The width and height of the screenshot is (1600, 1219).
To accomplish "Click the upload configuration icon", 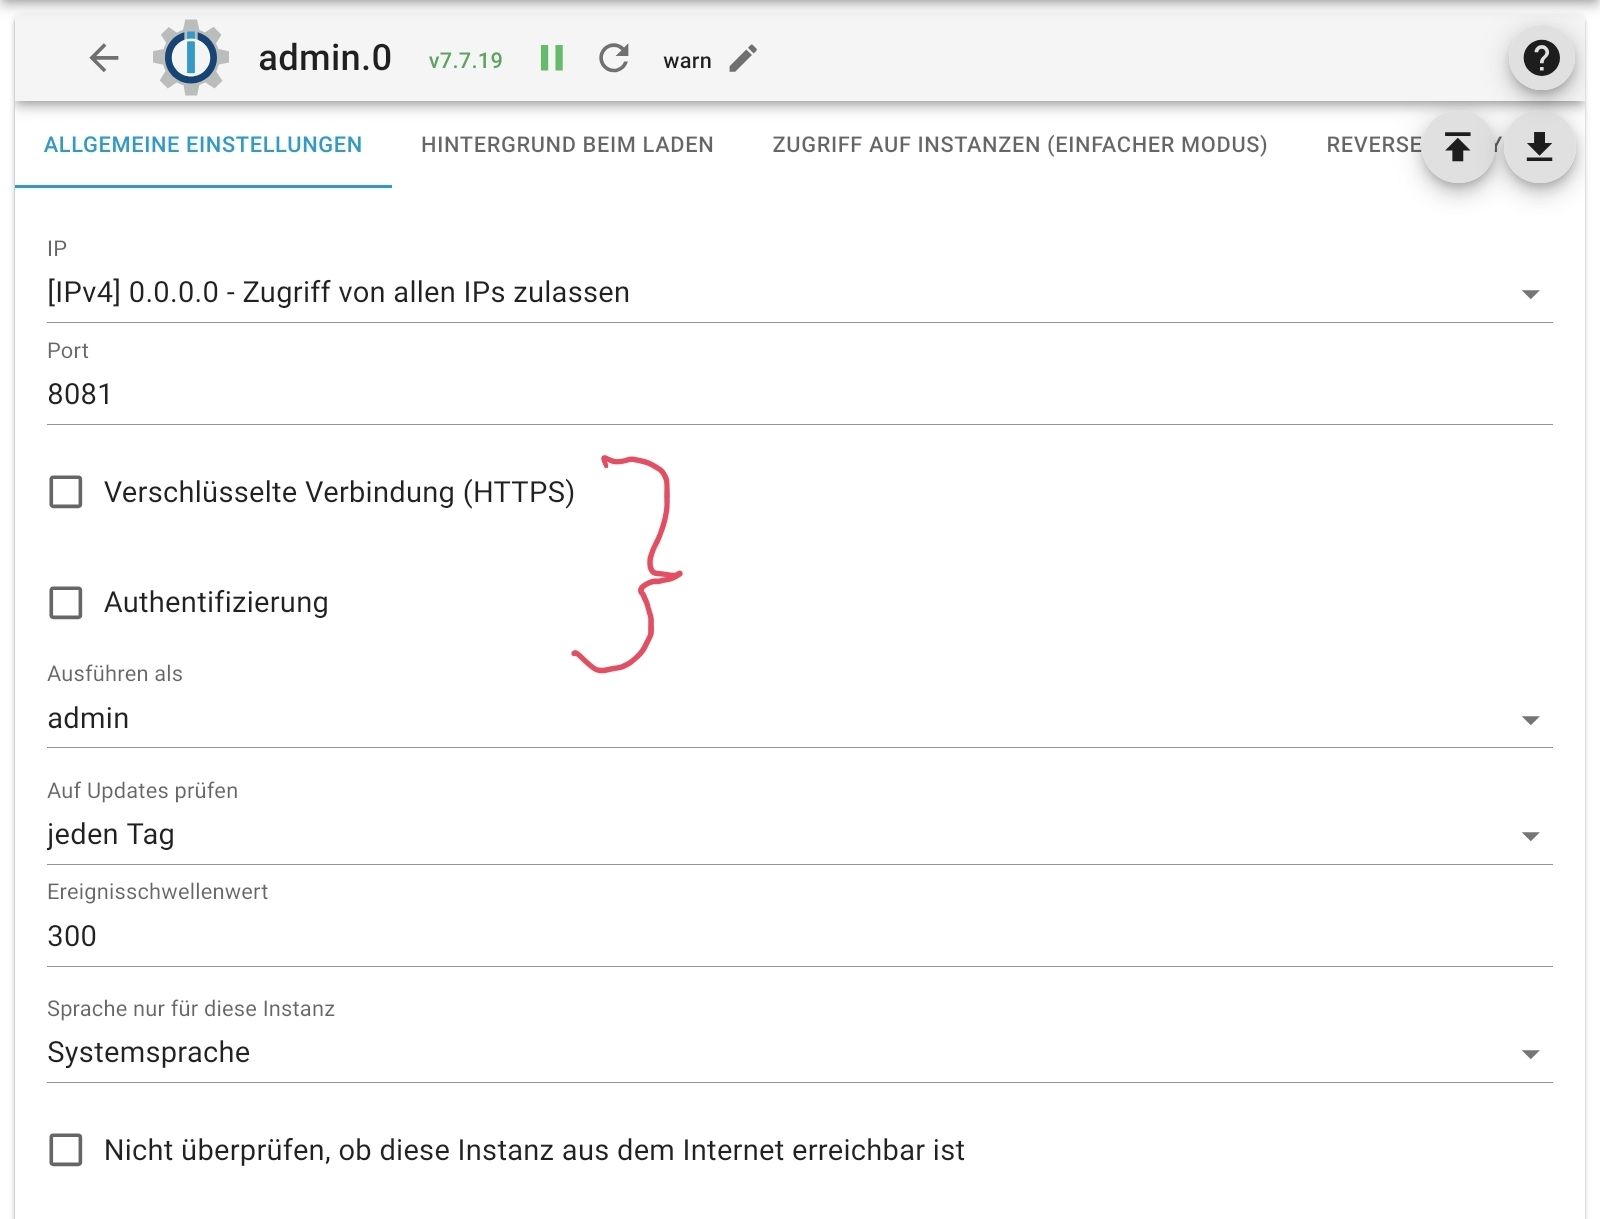I will click(x=1459, y=147).
